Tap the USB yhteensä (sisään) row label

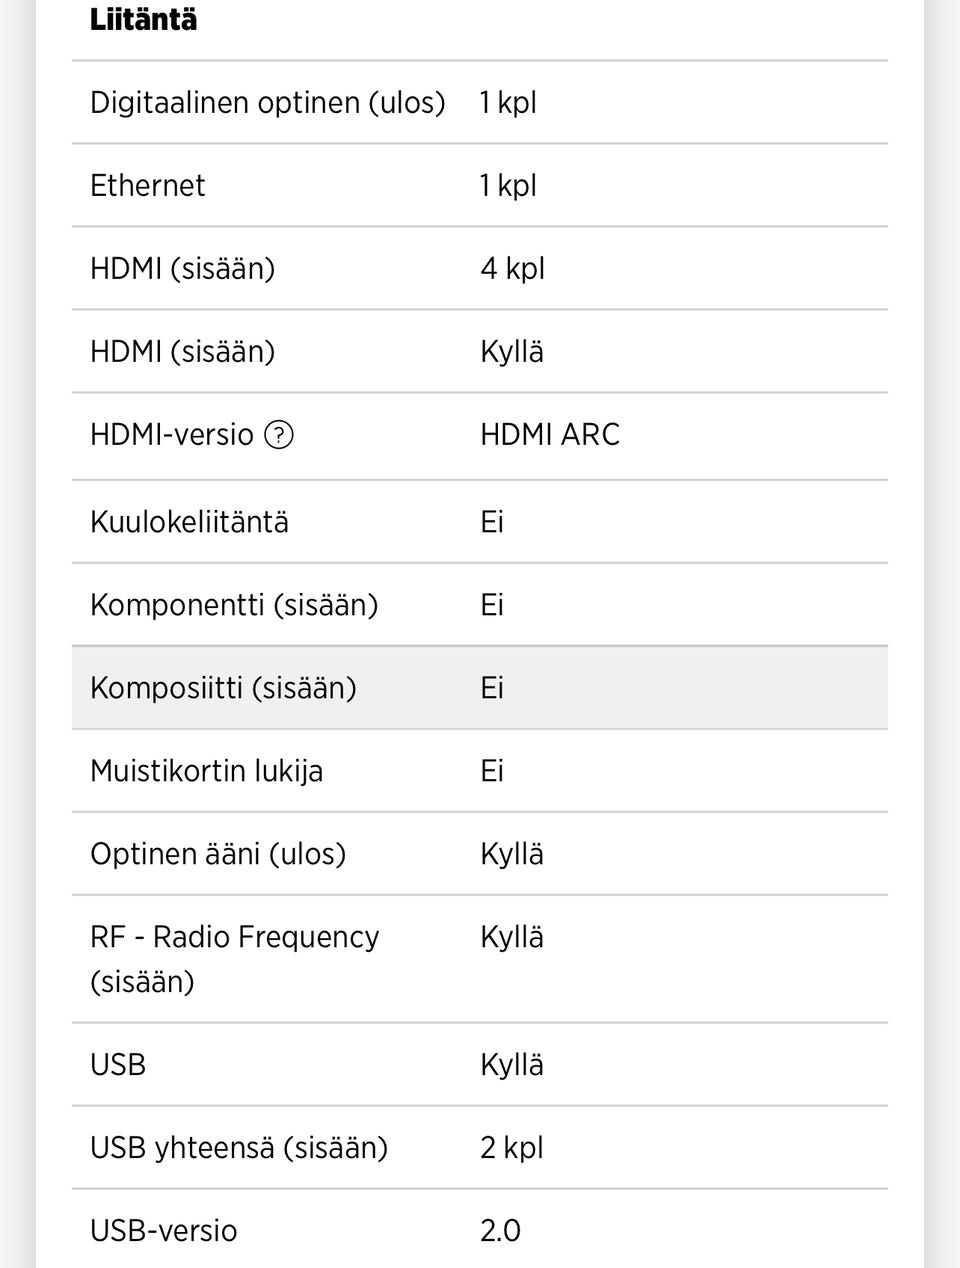coord(238,1147)
